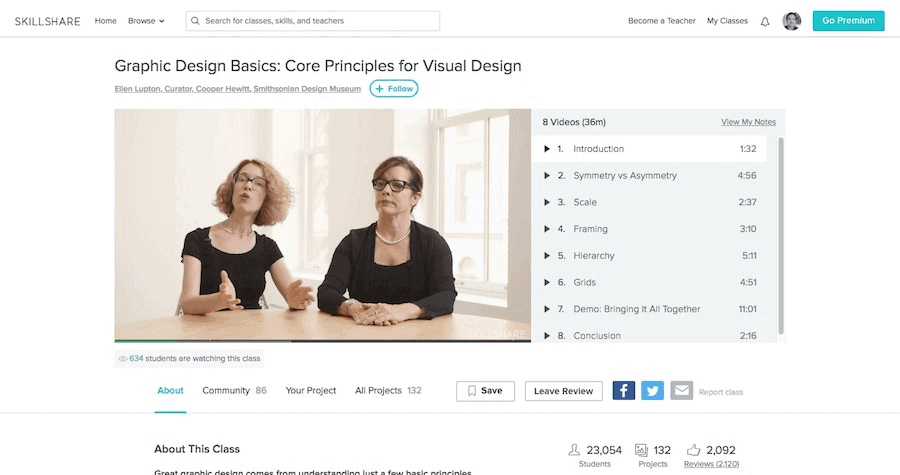The width and height of the screenshot is (900, 475).
Task: Click the notifications bell icon
Action: coord(765,21)
